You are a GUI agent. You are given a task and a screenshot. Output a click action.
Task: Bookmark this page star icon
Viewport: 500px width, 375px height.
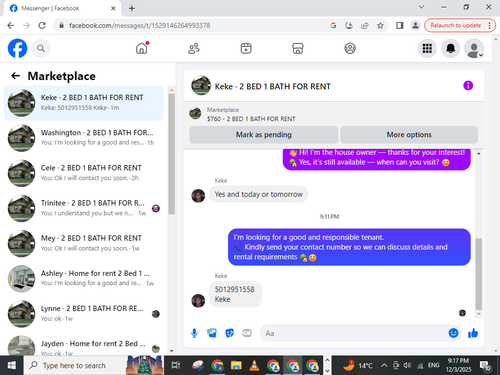(380, 25)
